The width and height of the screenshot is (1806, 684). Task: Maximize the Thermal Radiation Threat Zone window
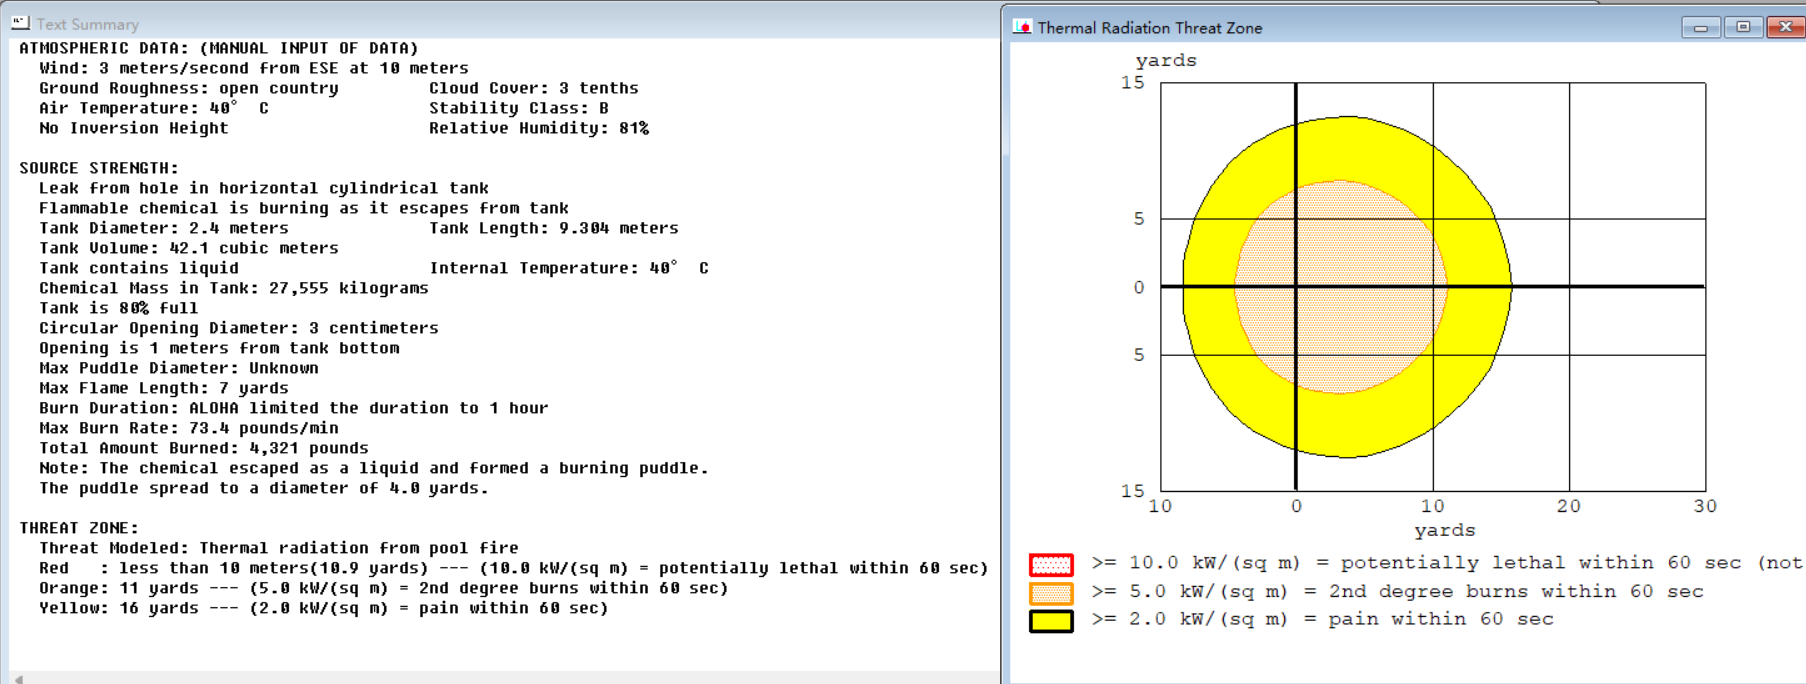tap(1743, 27)
